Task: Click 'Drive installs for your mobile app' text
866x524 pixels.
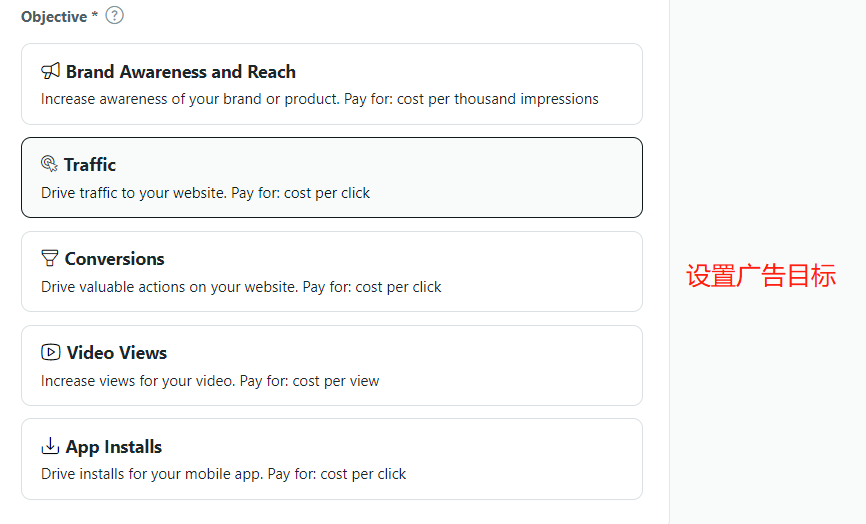Action: point(151,474)
